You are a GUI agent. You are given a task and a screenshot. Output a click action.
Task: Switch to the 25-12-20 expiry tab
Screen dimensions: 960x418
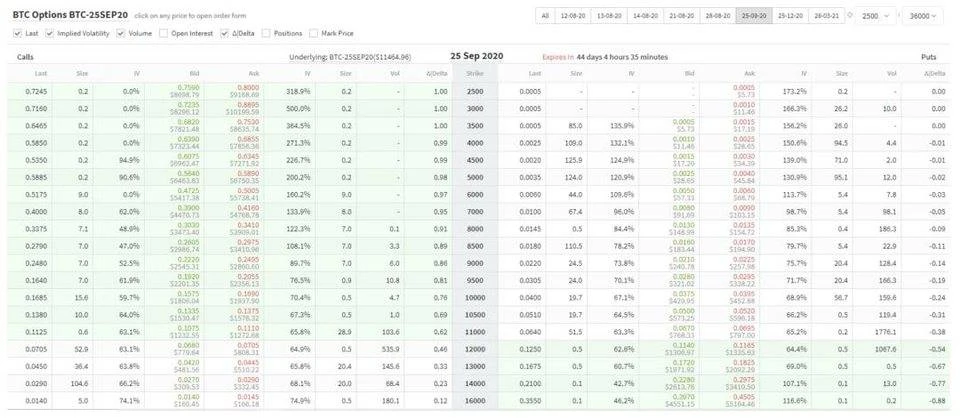788,16
